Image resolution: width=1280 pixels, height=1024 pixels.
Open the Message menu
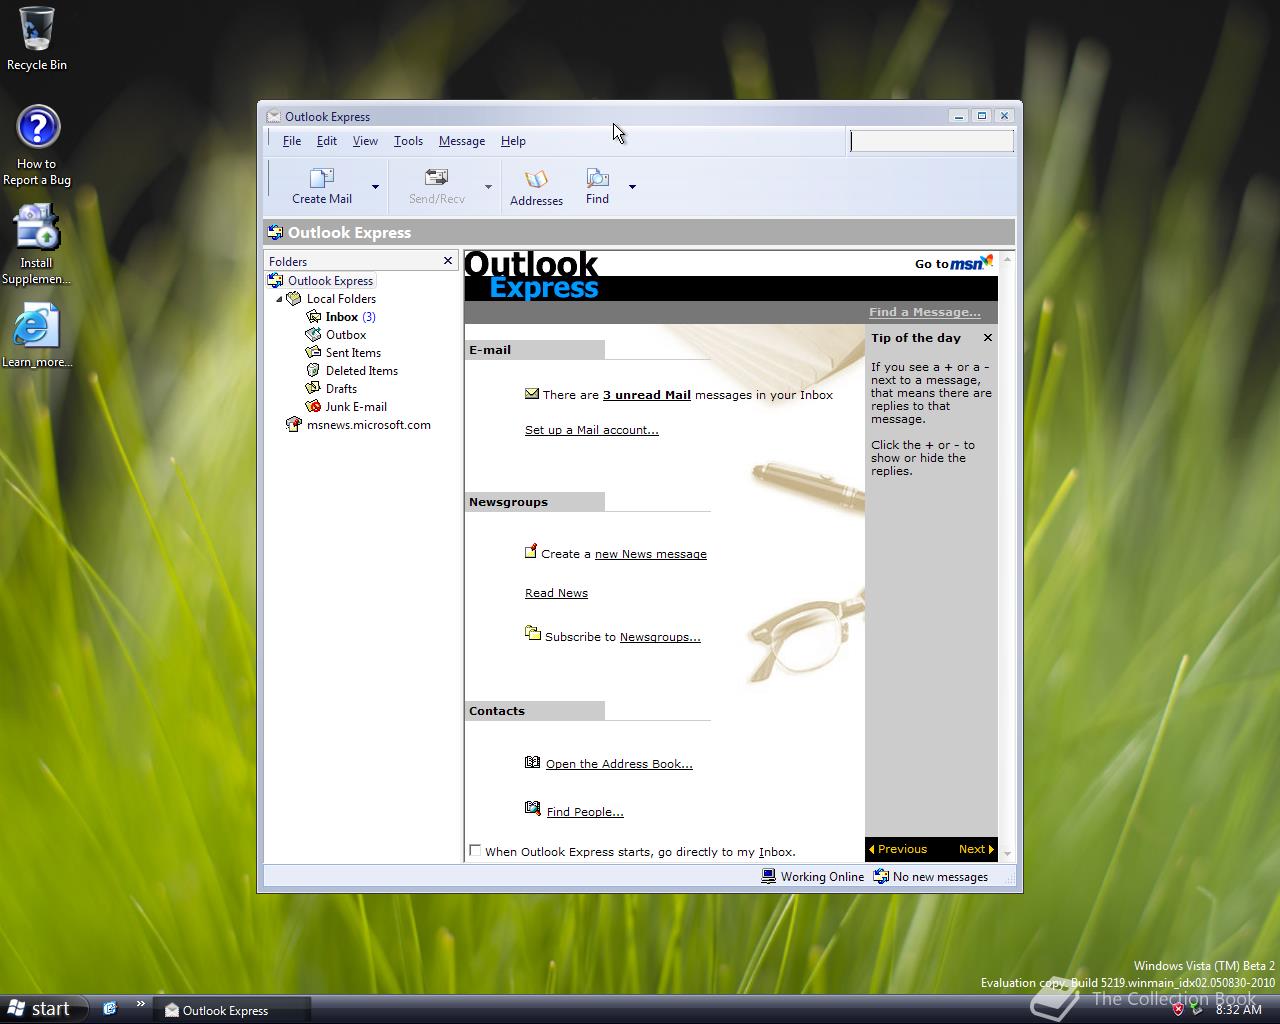coord(462,141)
